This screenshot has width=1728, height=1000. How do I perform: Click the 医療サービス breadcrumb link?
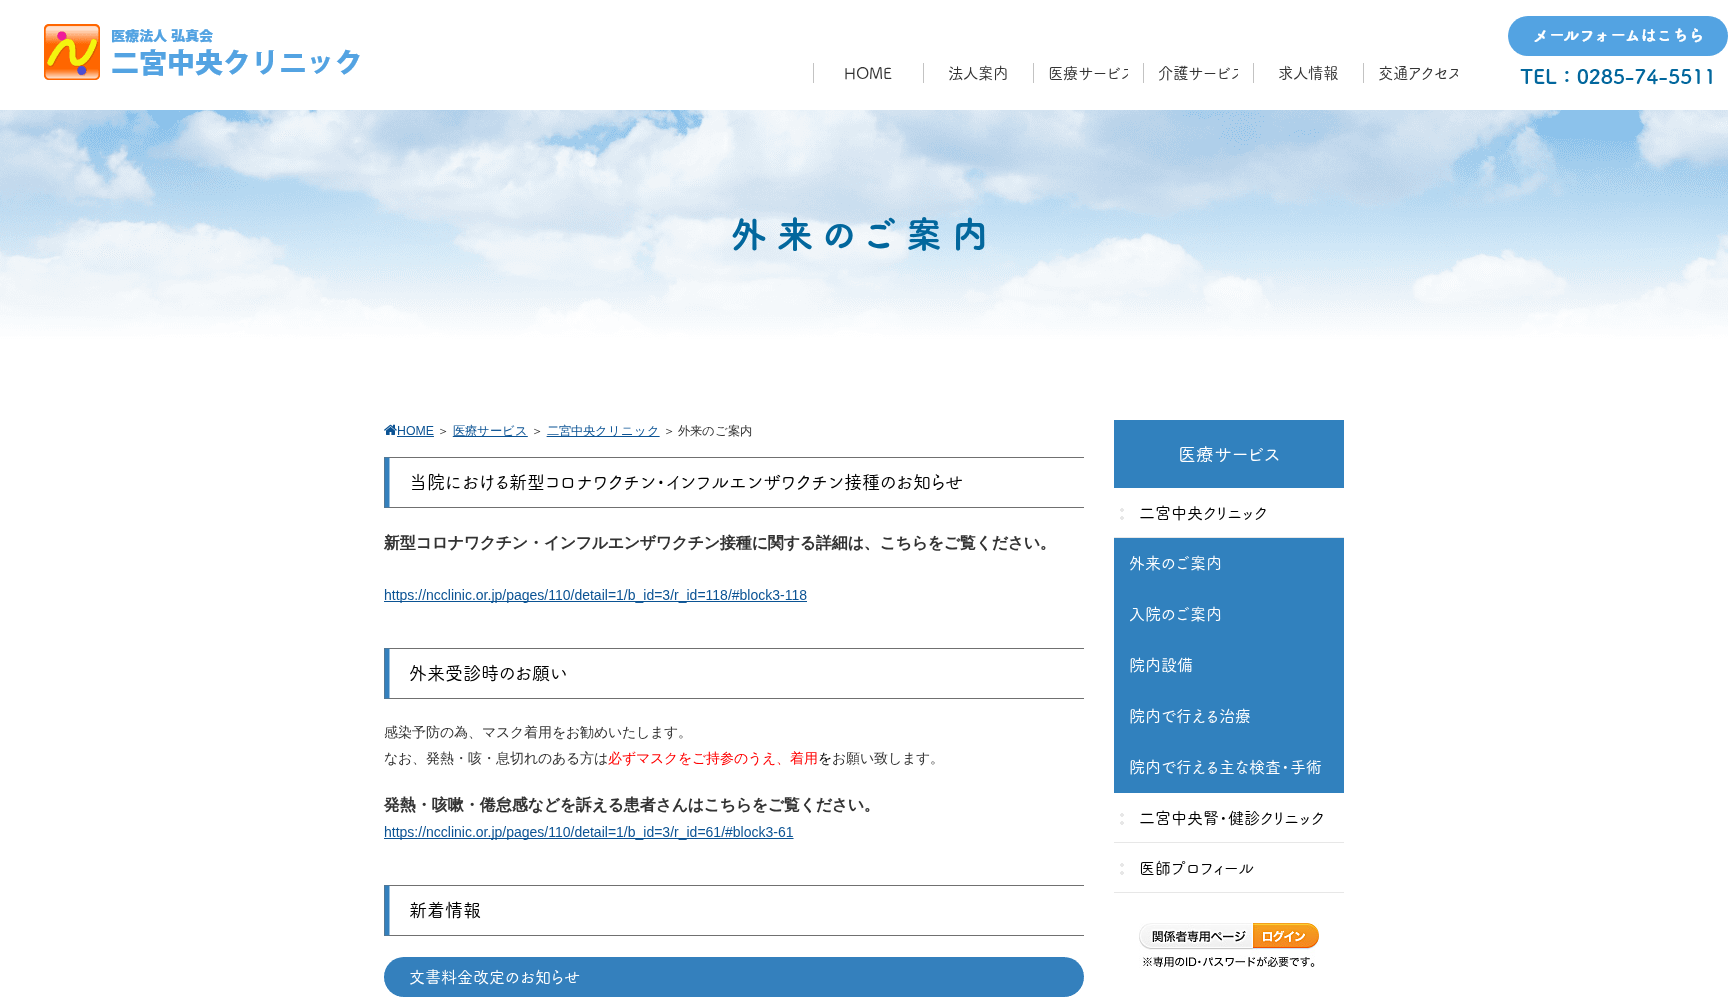pos(488,430)
